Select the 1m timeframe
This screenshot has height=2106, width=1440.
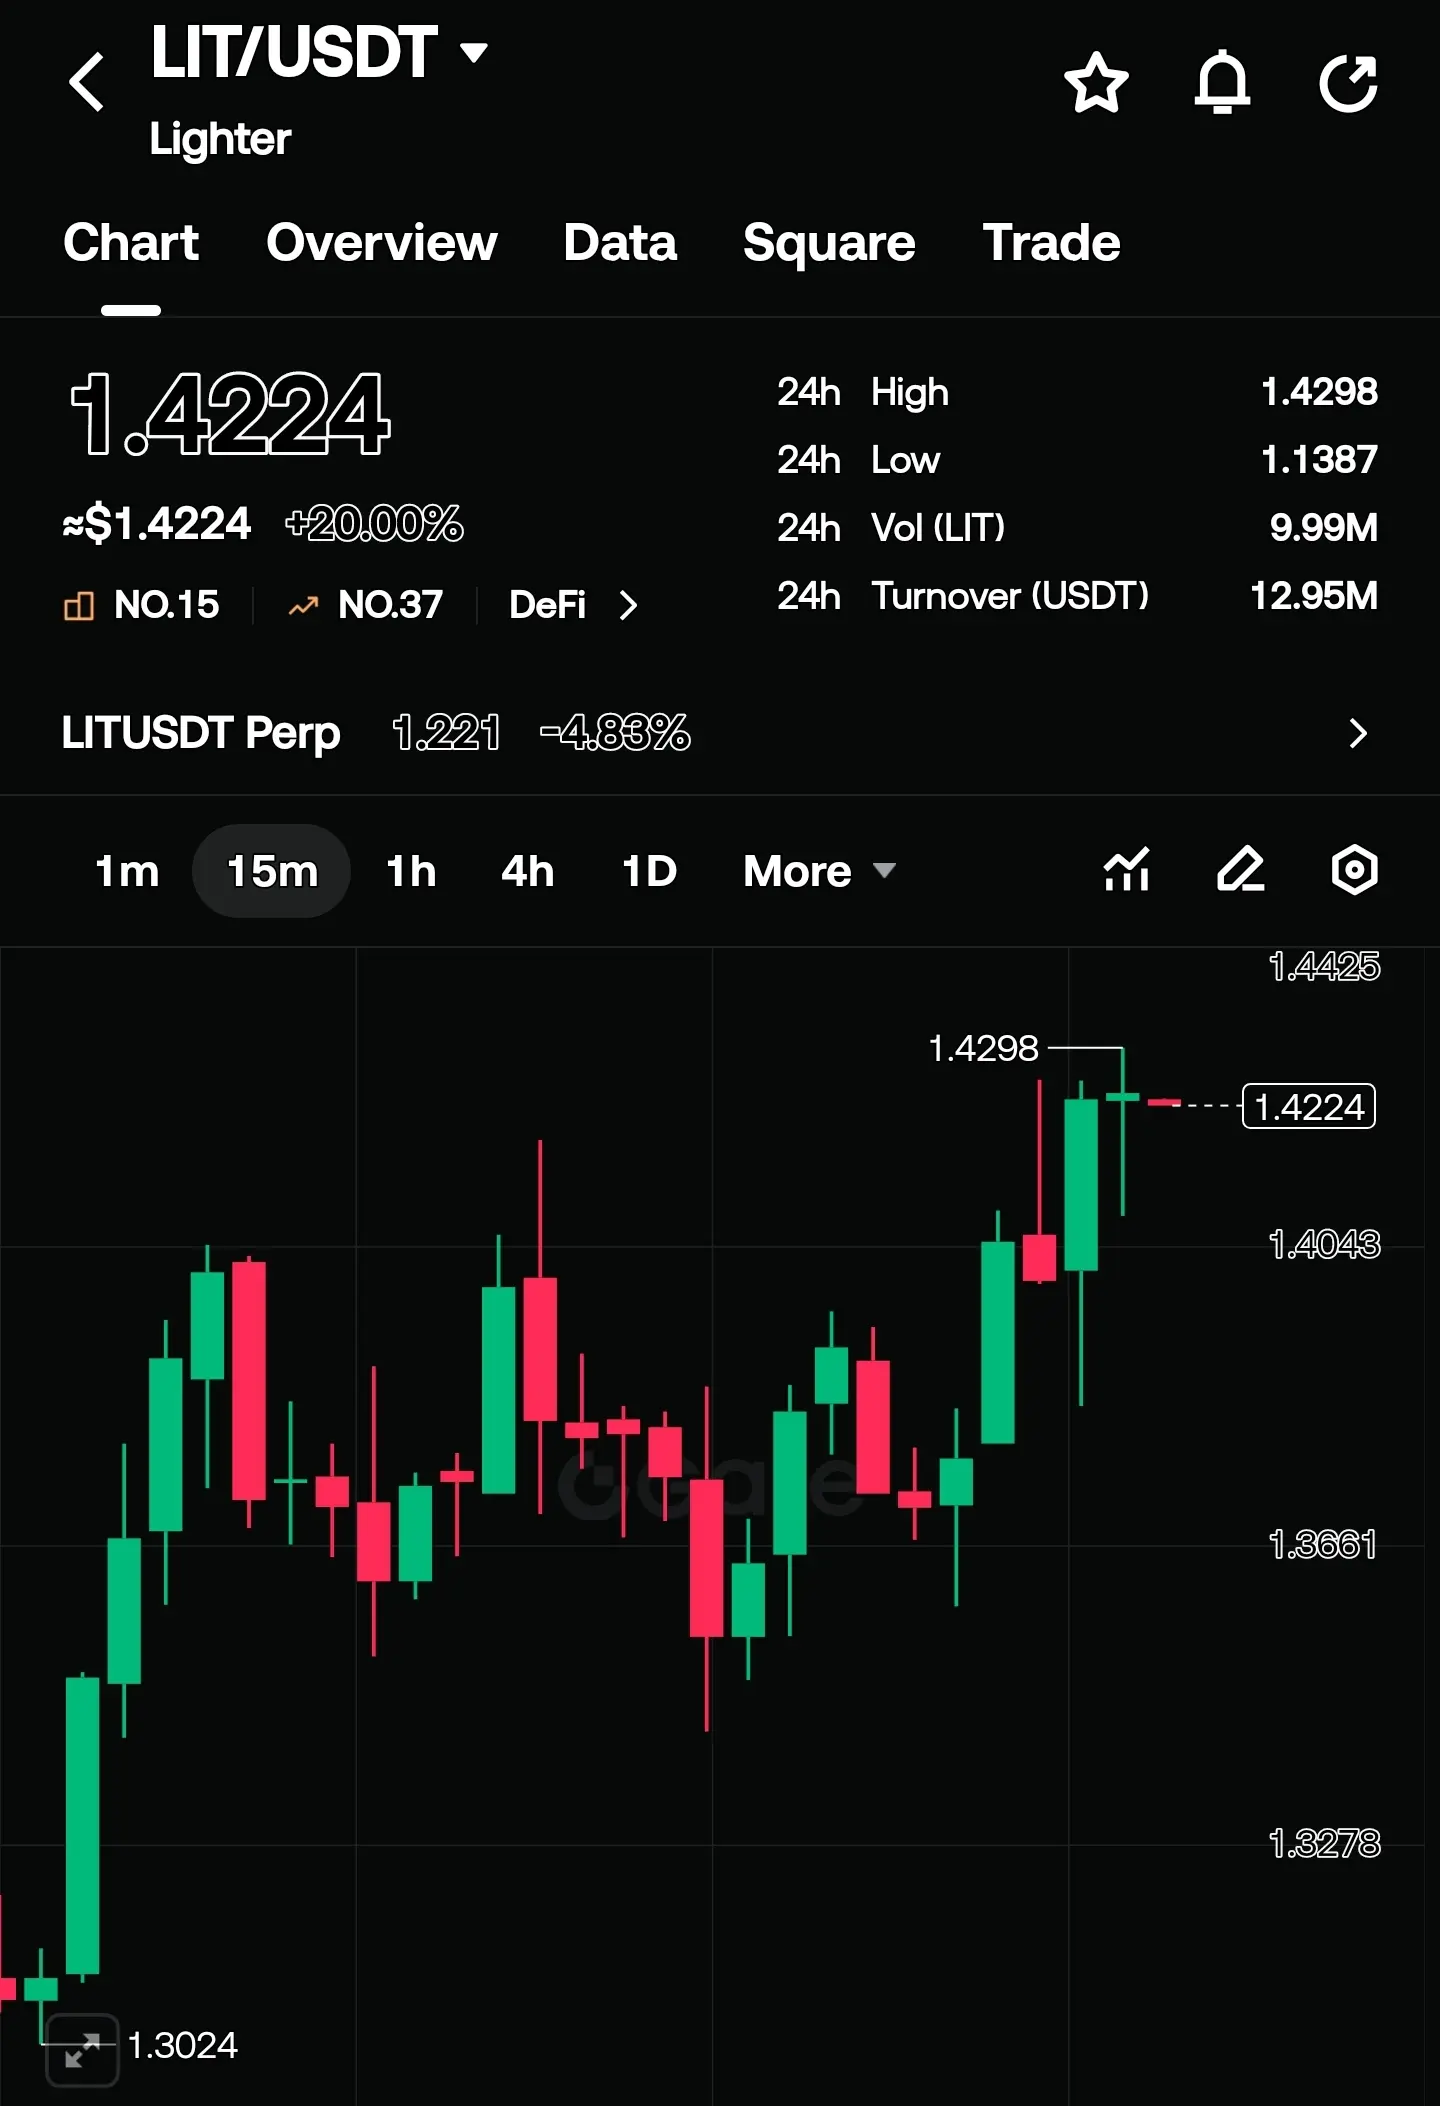click(x=127, y=871)
